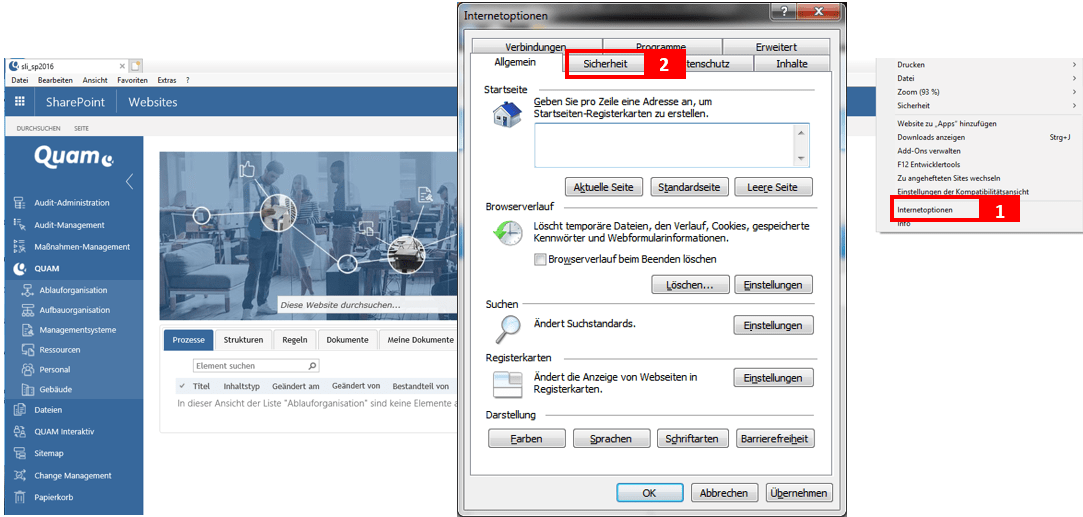
Task: Click the Aufbauorganisation icon
Action: pos(28,310)
